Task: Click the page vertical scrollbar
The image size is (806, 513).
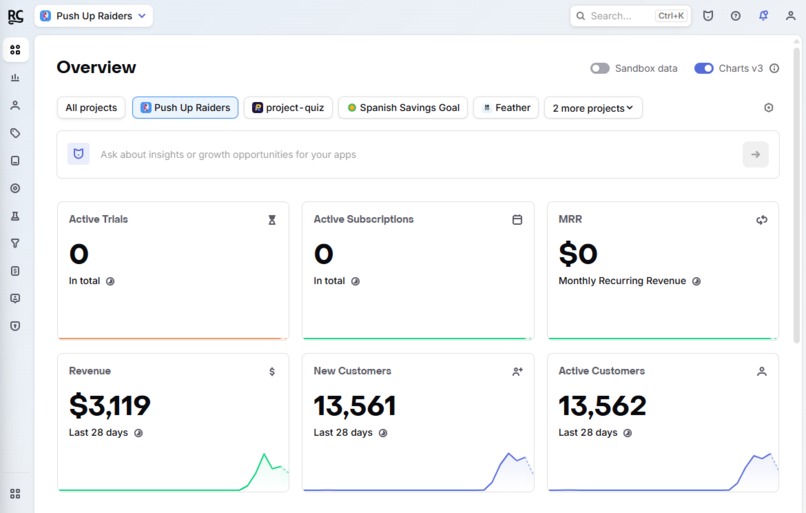Action: click(797, 195)
